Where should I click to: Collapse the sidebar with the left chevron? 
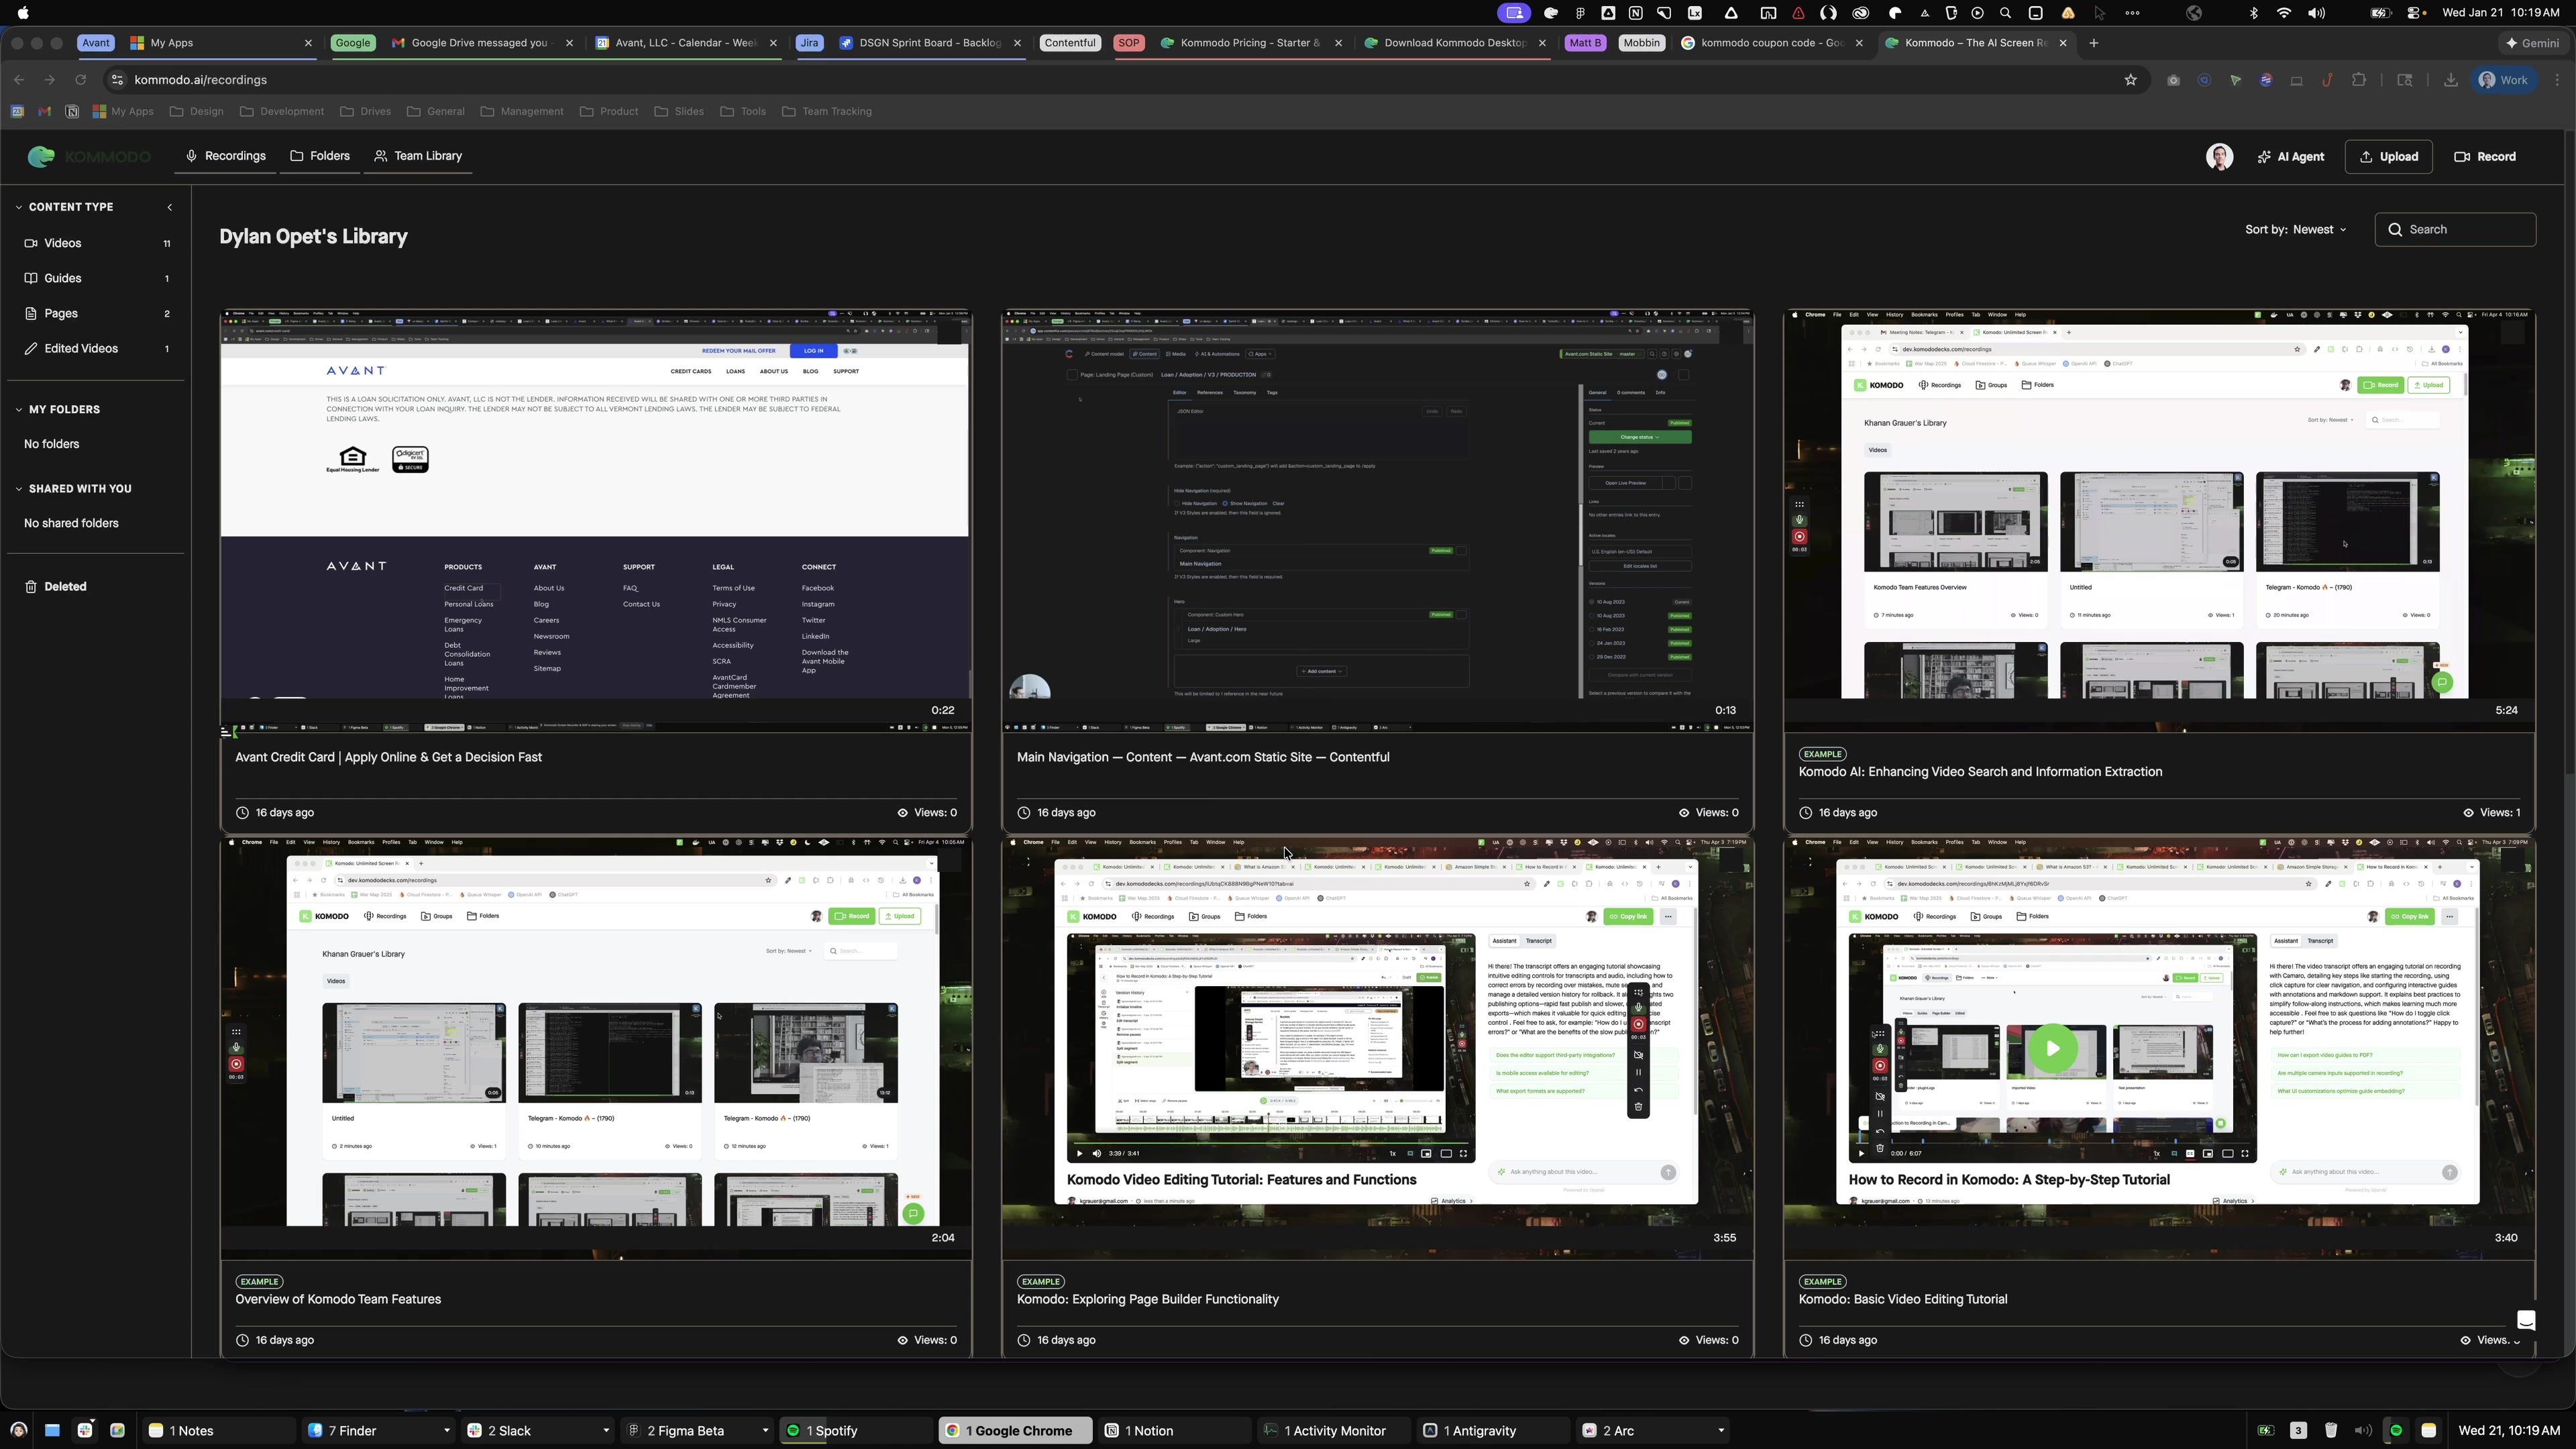pos(169,207)
